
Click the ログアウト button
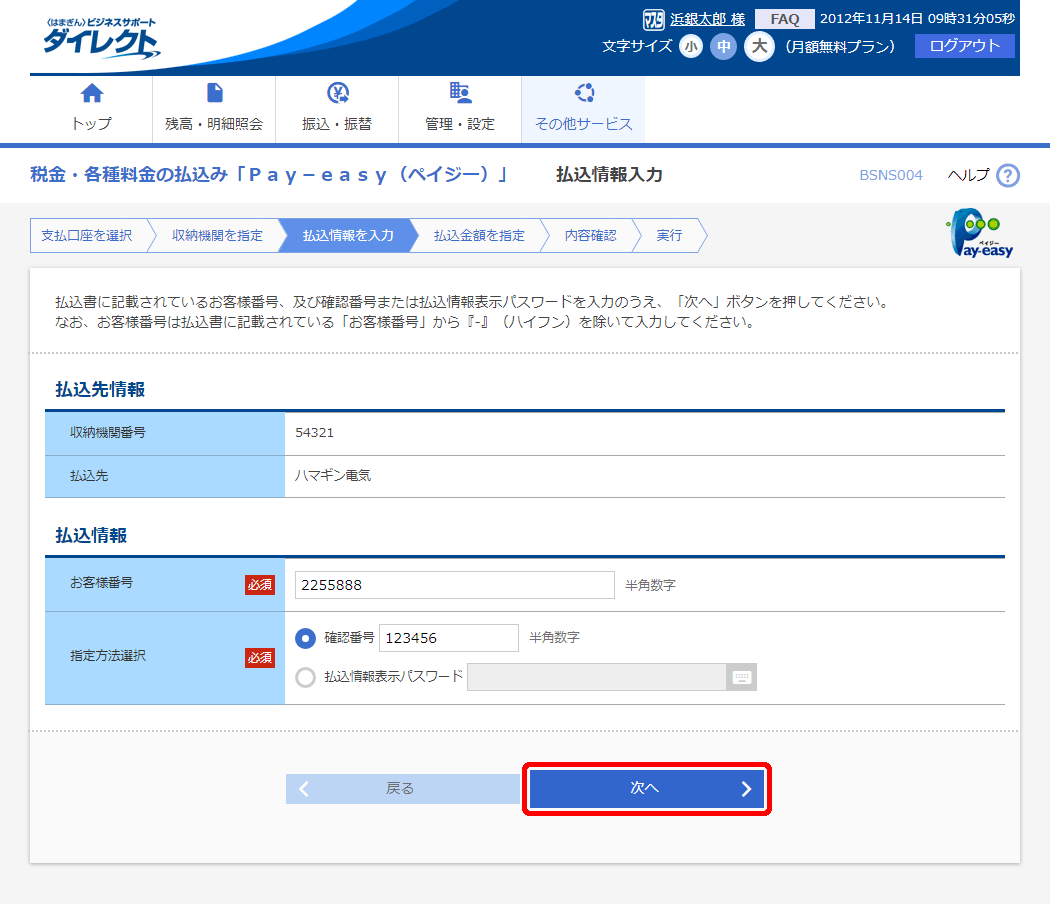click(x=964, y=46)
